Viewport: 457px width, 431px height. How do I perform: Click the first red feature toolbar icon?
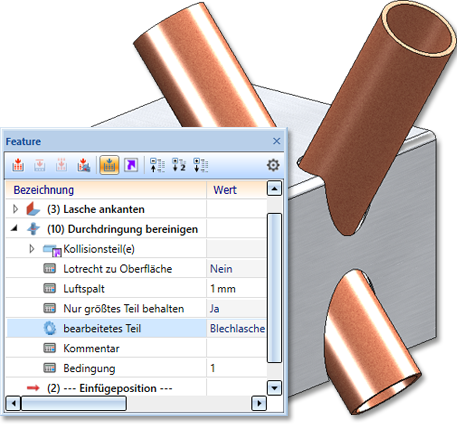point(18,165)
